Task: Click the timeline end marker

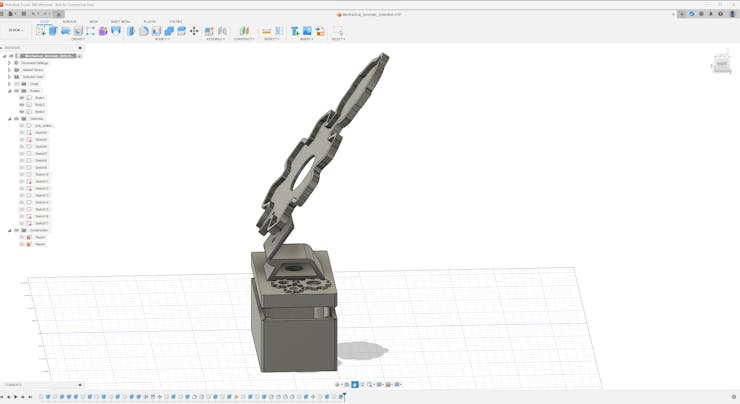Action: [x=344, y=397]
